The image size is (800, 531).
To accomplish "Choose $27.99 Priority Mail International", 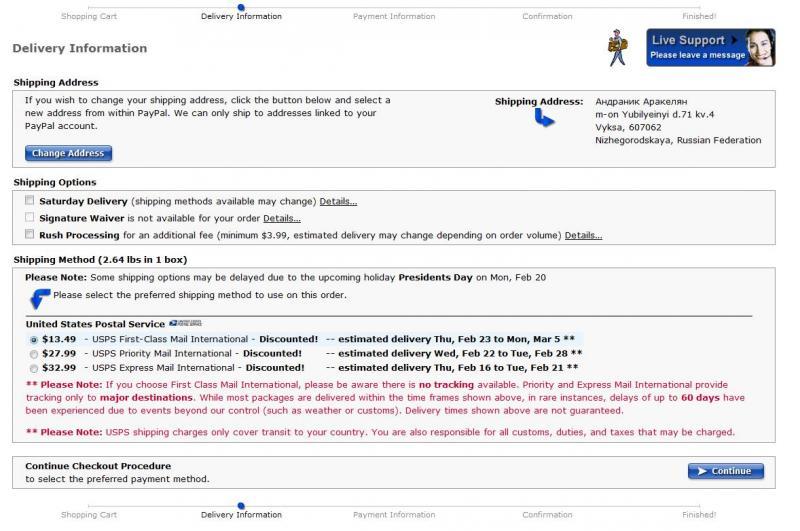I will tap(34, 354).
